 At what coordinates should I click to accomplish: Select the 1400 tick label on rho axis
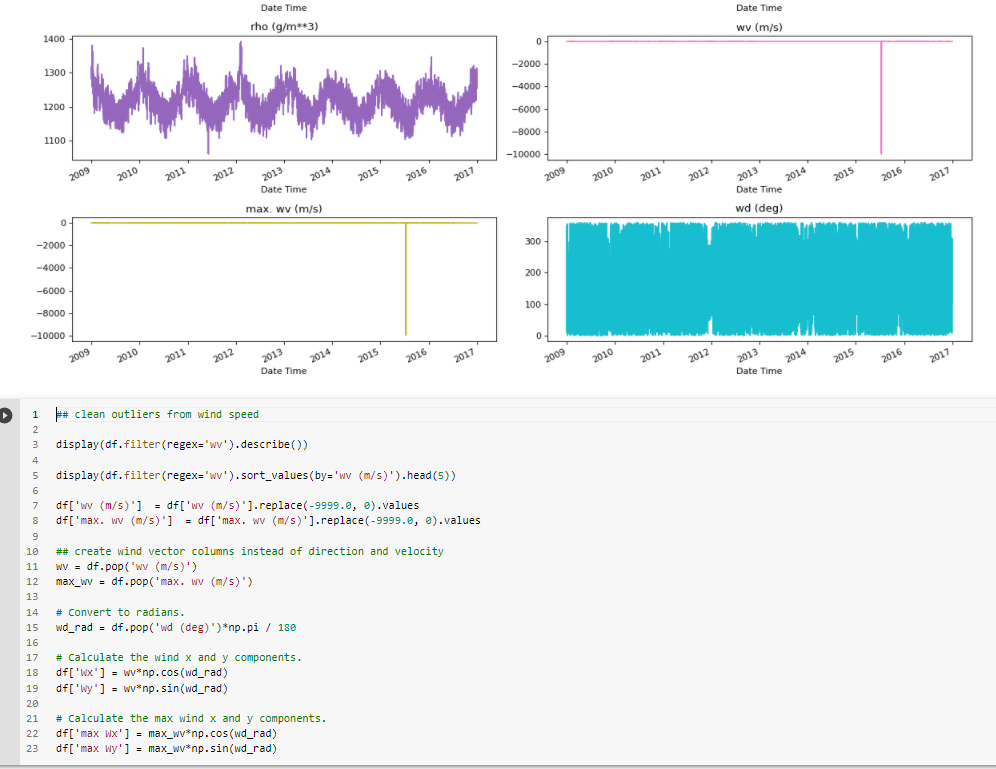pos(54,39)
